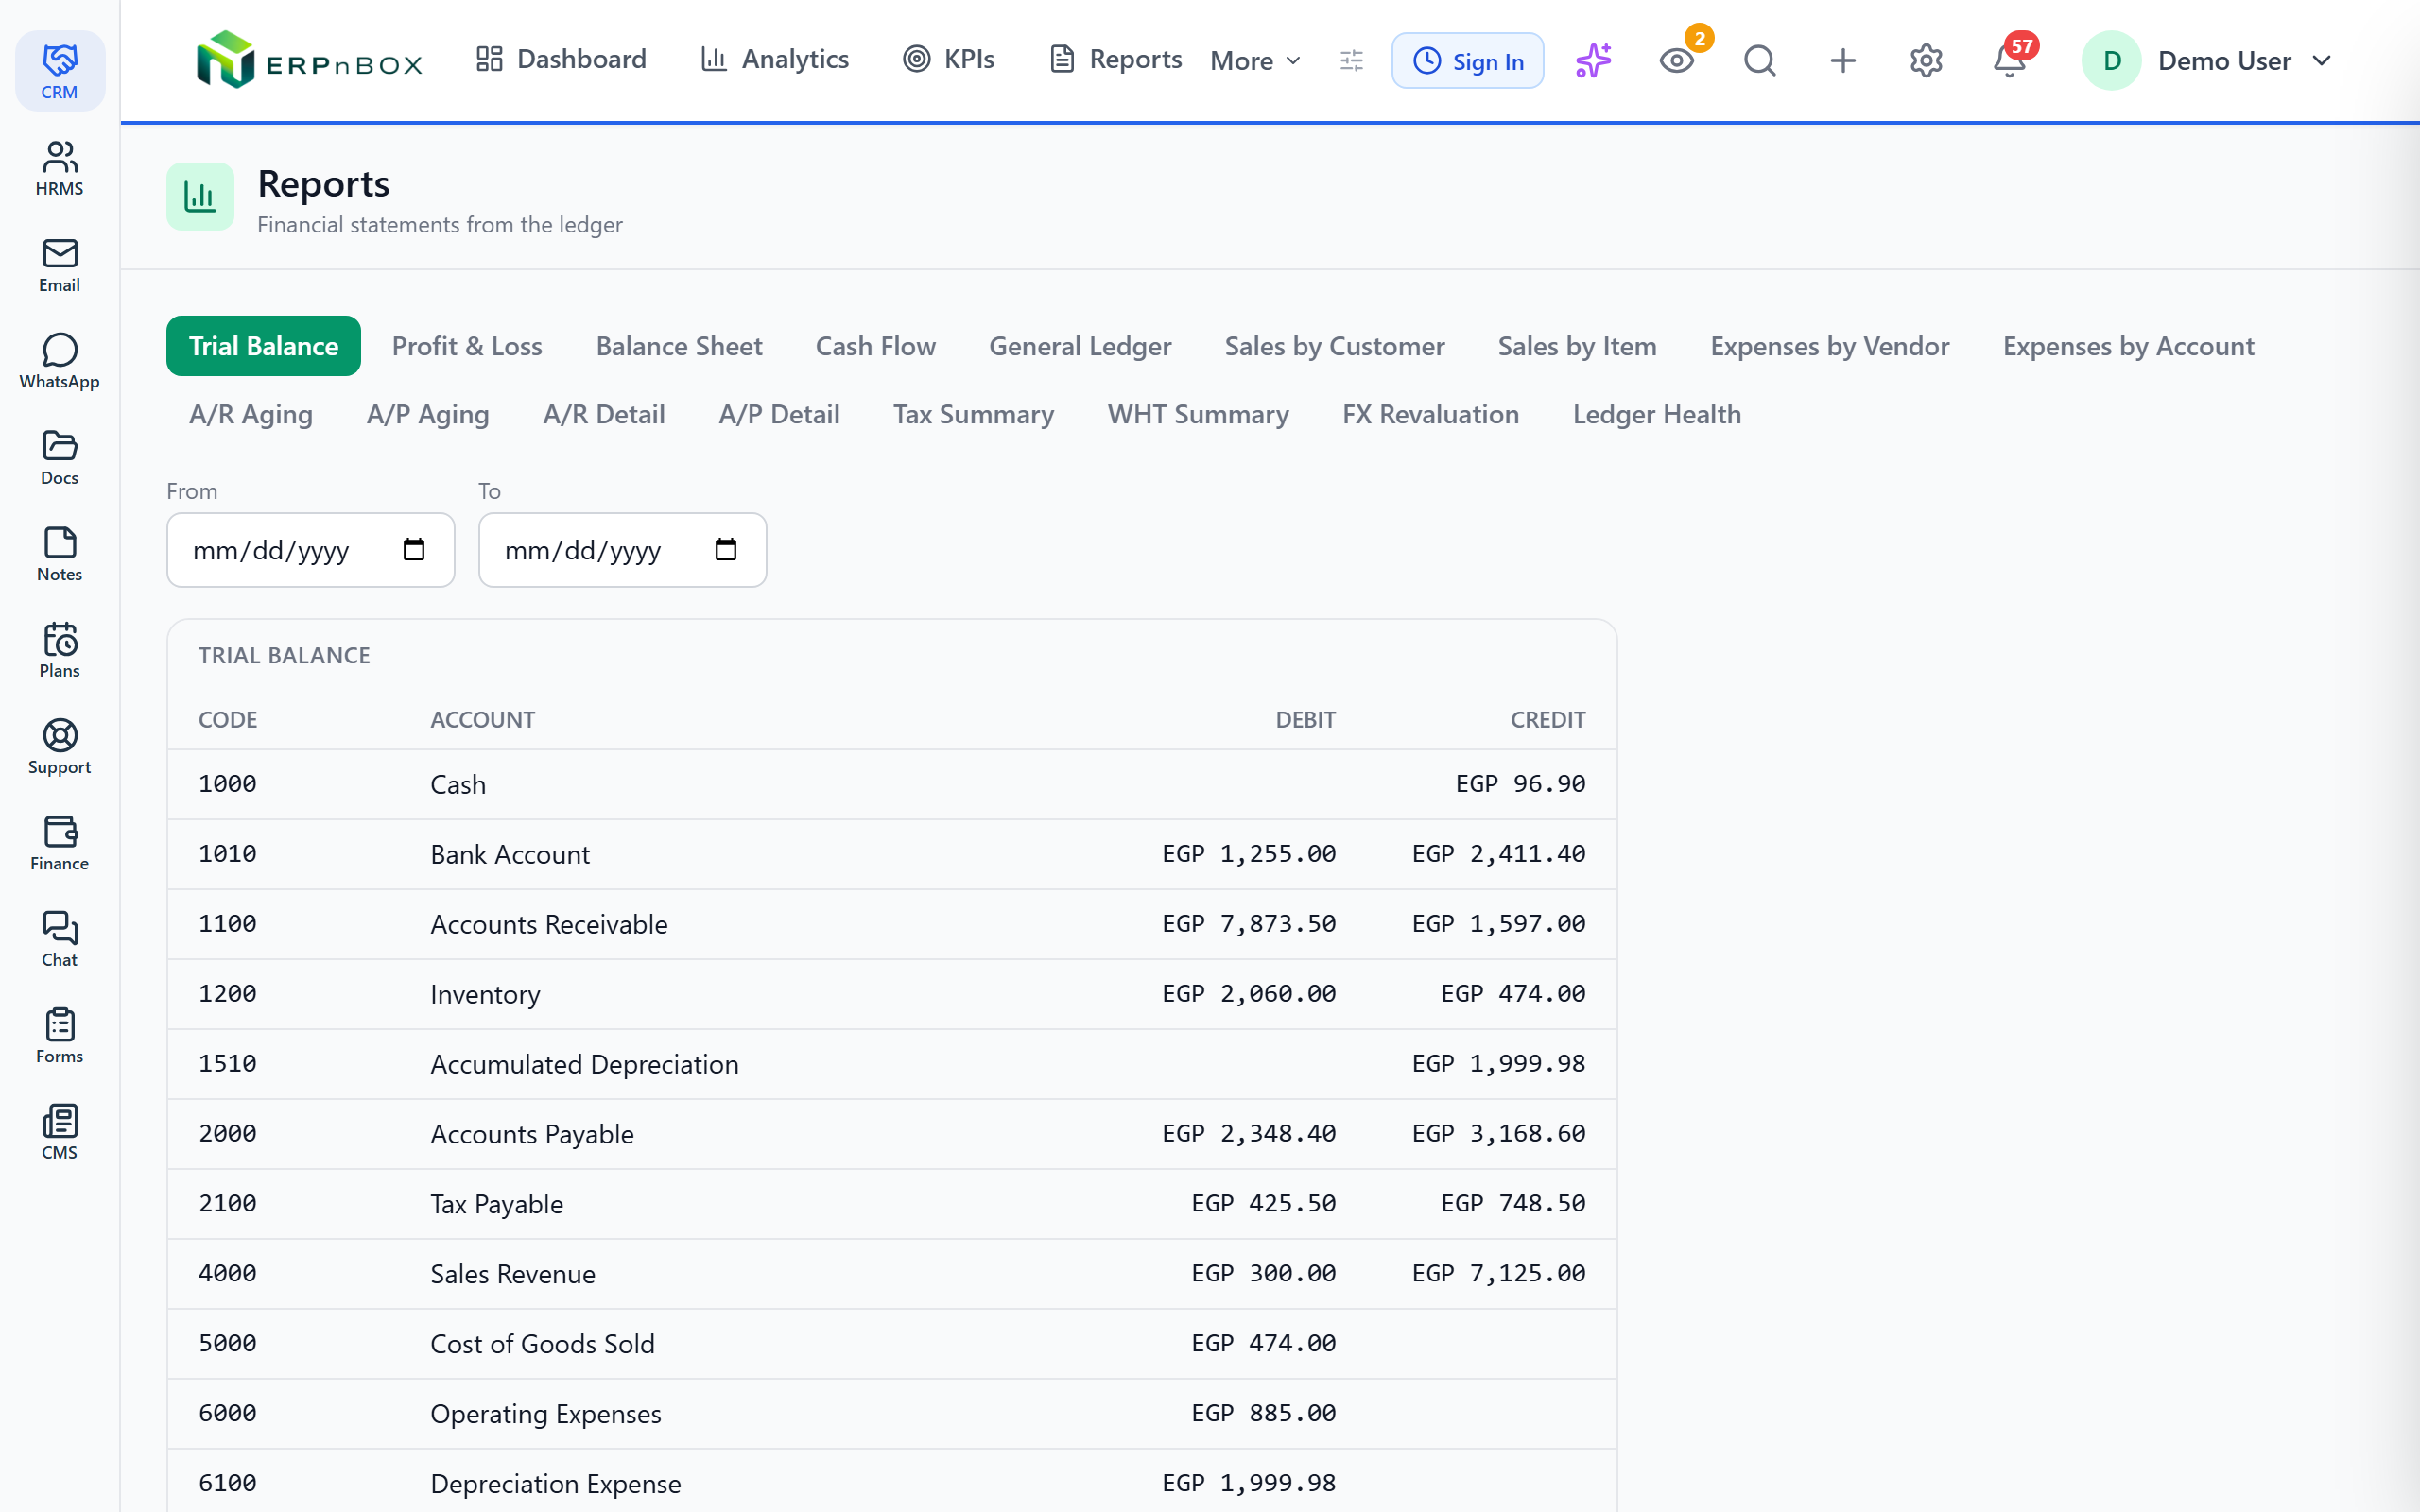Viewport: 2420px width, 1512px height.
Task: Open Forms from the sidebar
Action: 59,1036
